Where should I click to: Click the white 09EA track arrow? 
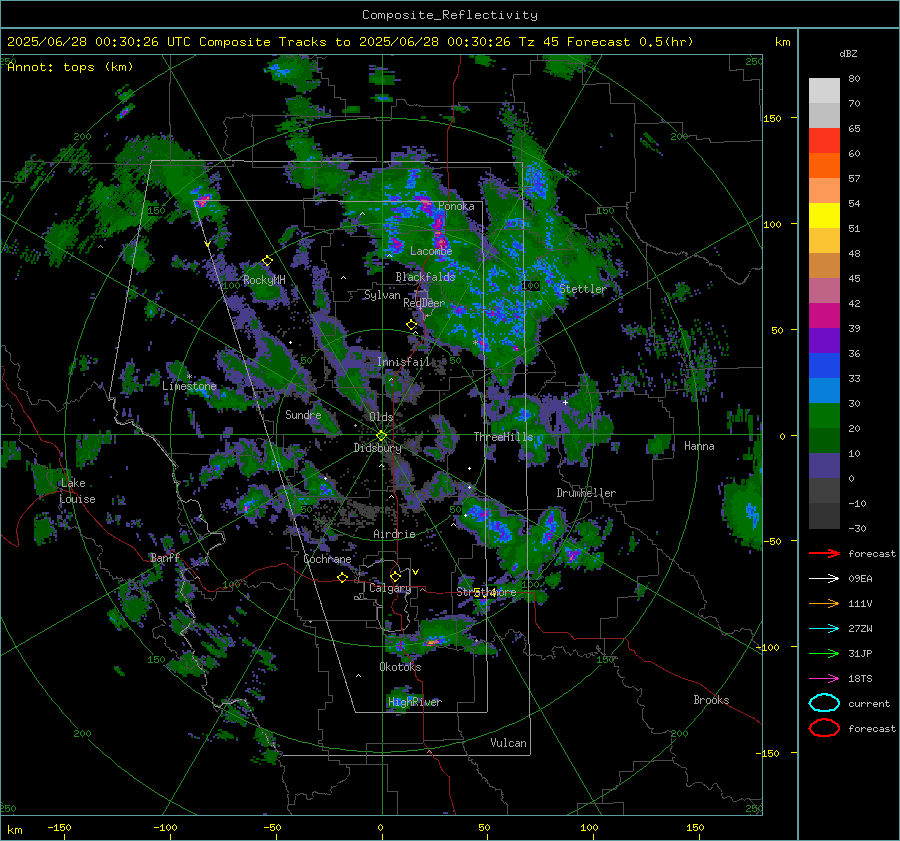(x=824, y=579)
